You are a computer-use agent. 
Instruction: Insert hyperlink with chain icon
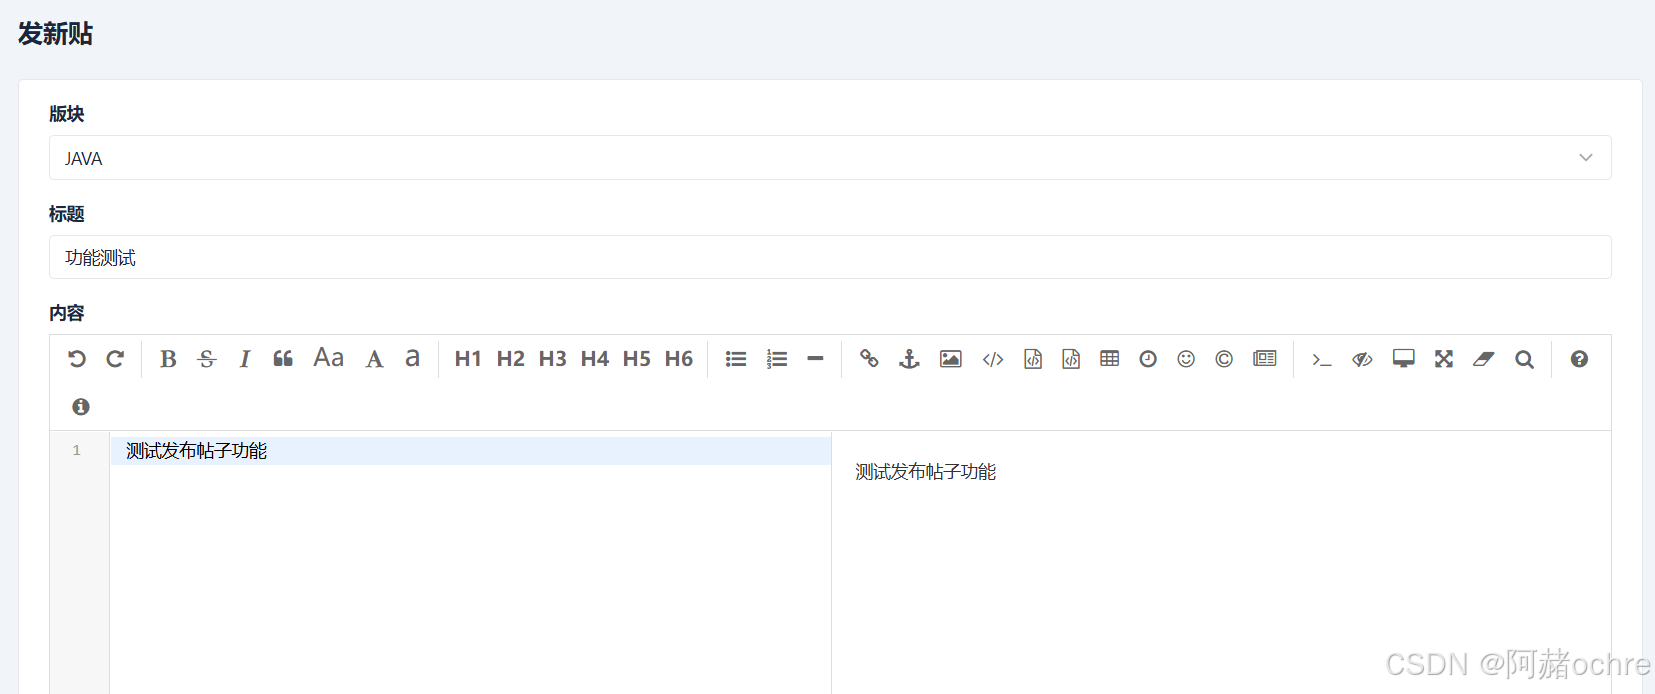pos(869,359)
